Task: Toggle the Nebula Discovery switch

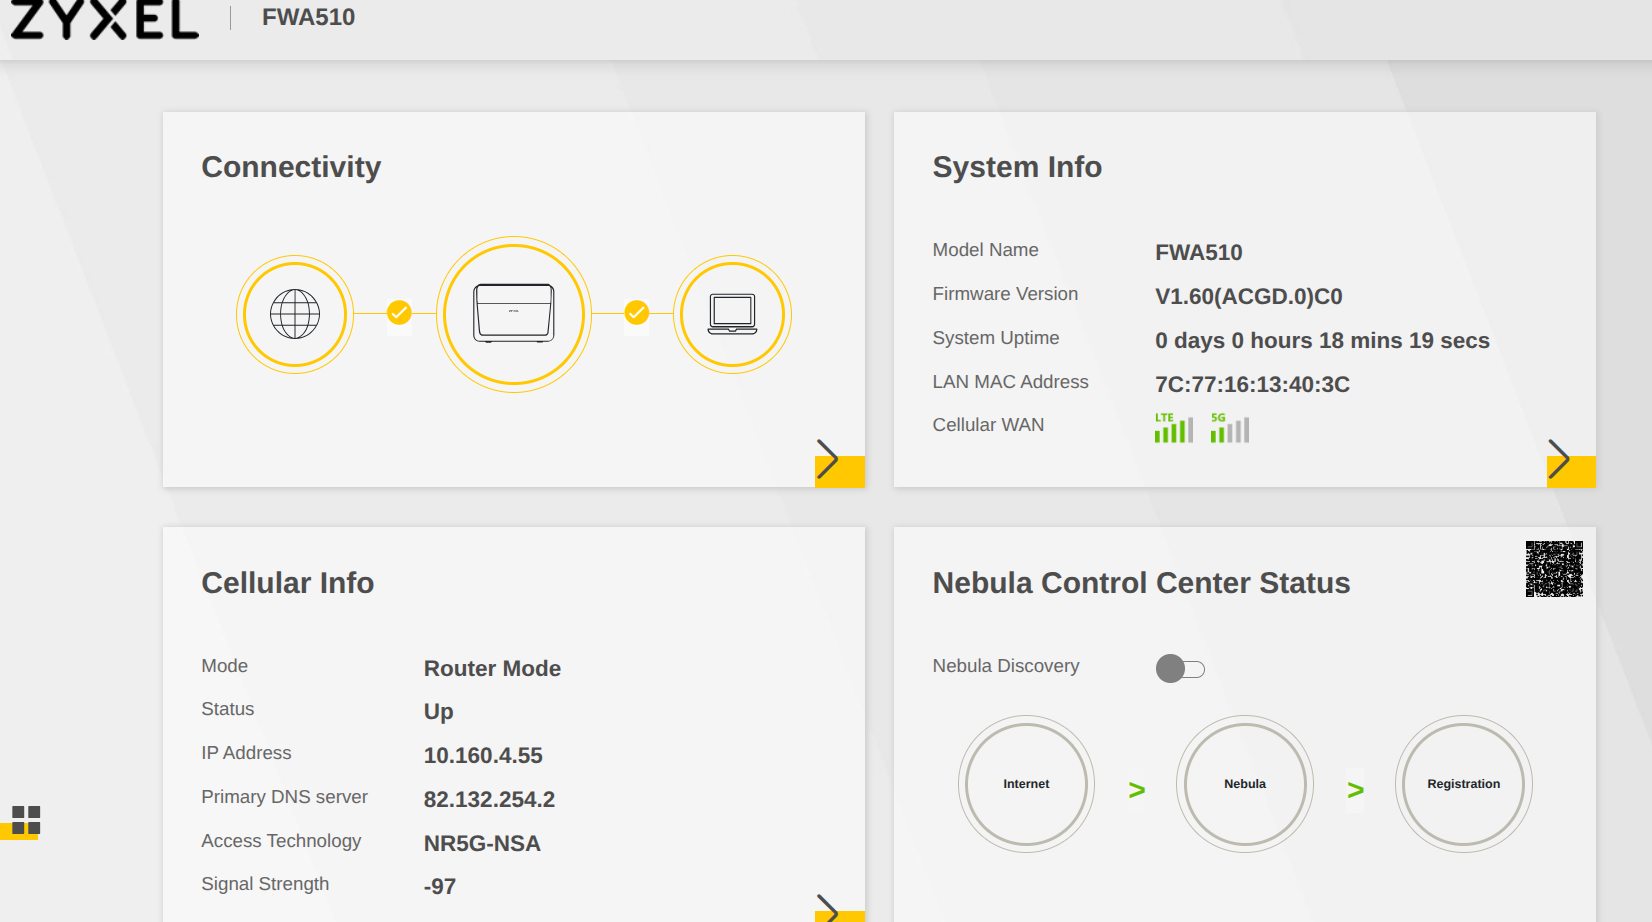Action: 1180,668
